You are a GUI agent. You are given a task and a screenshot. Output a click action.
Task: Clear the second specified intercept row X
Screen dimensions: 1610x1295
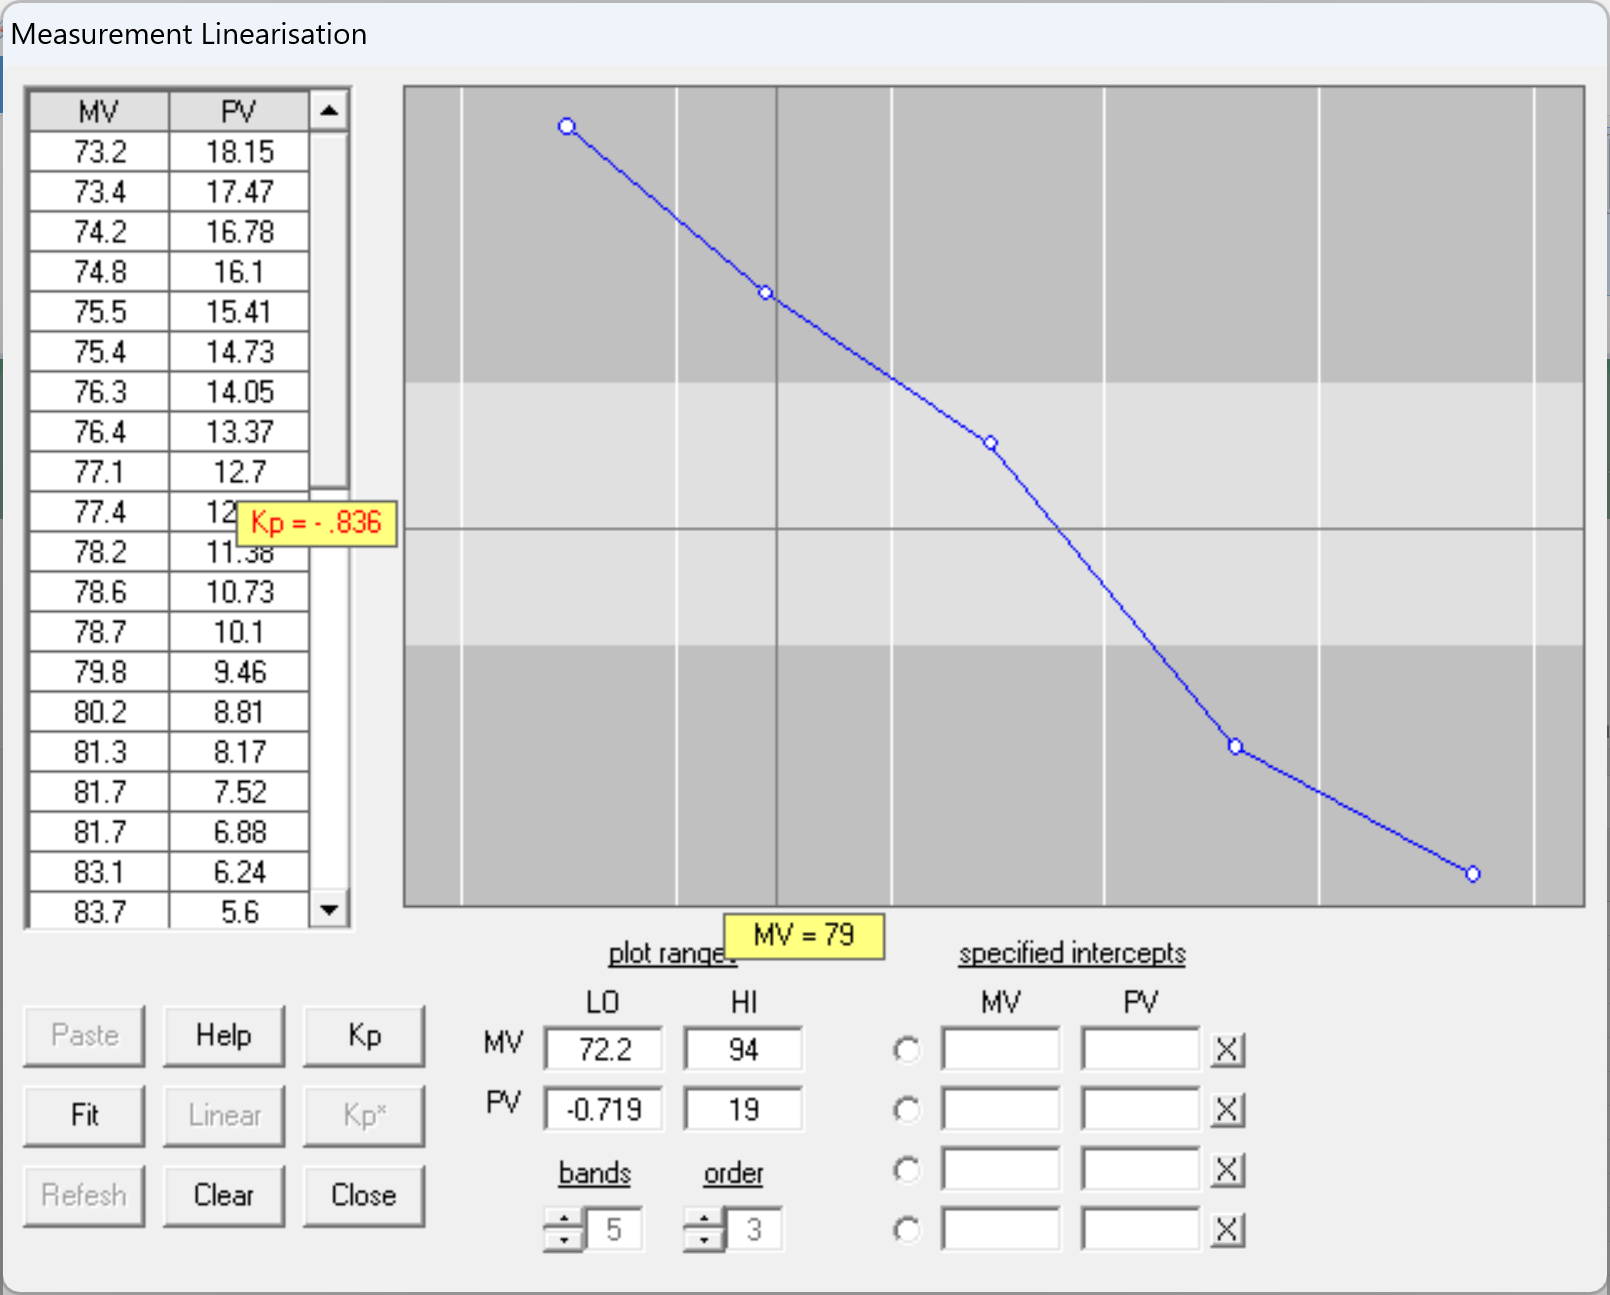point(1227,1110)
